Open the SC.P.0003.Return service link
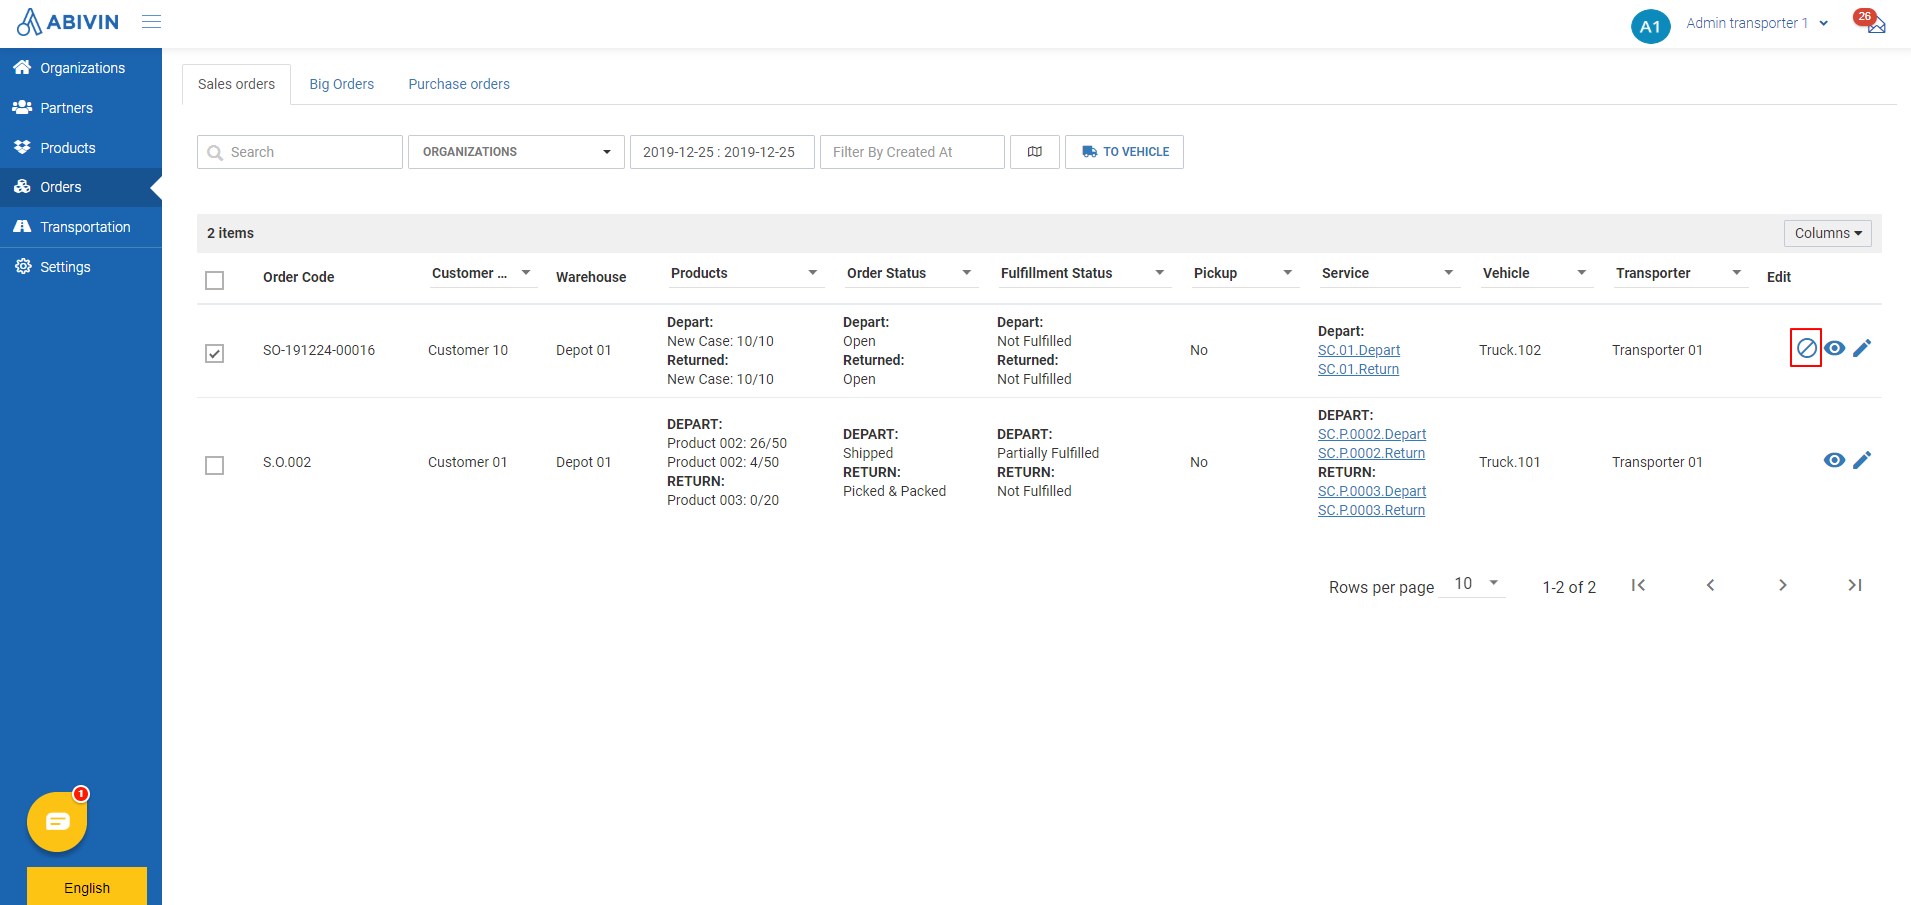Image resolution: width=1911 pixels, height=905 pixels. point(1371,510)
